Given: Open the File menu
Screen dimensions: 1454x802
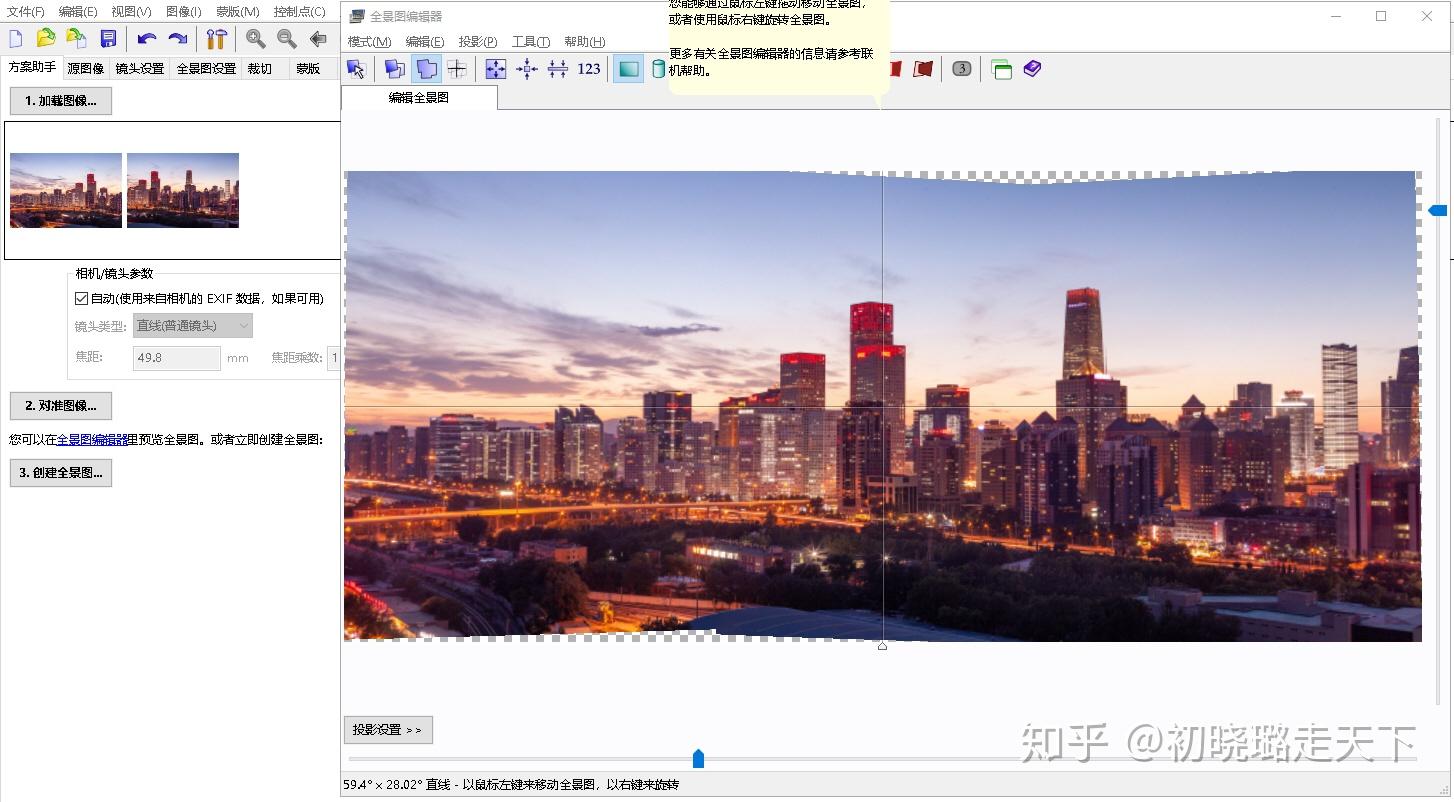Looking at the screenshot, I should click(25, 12).
